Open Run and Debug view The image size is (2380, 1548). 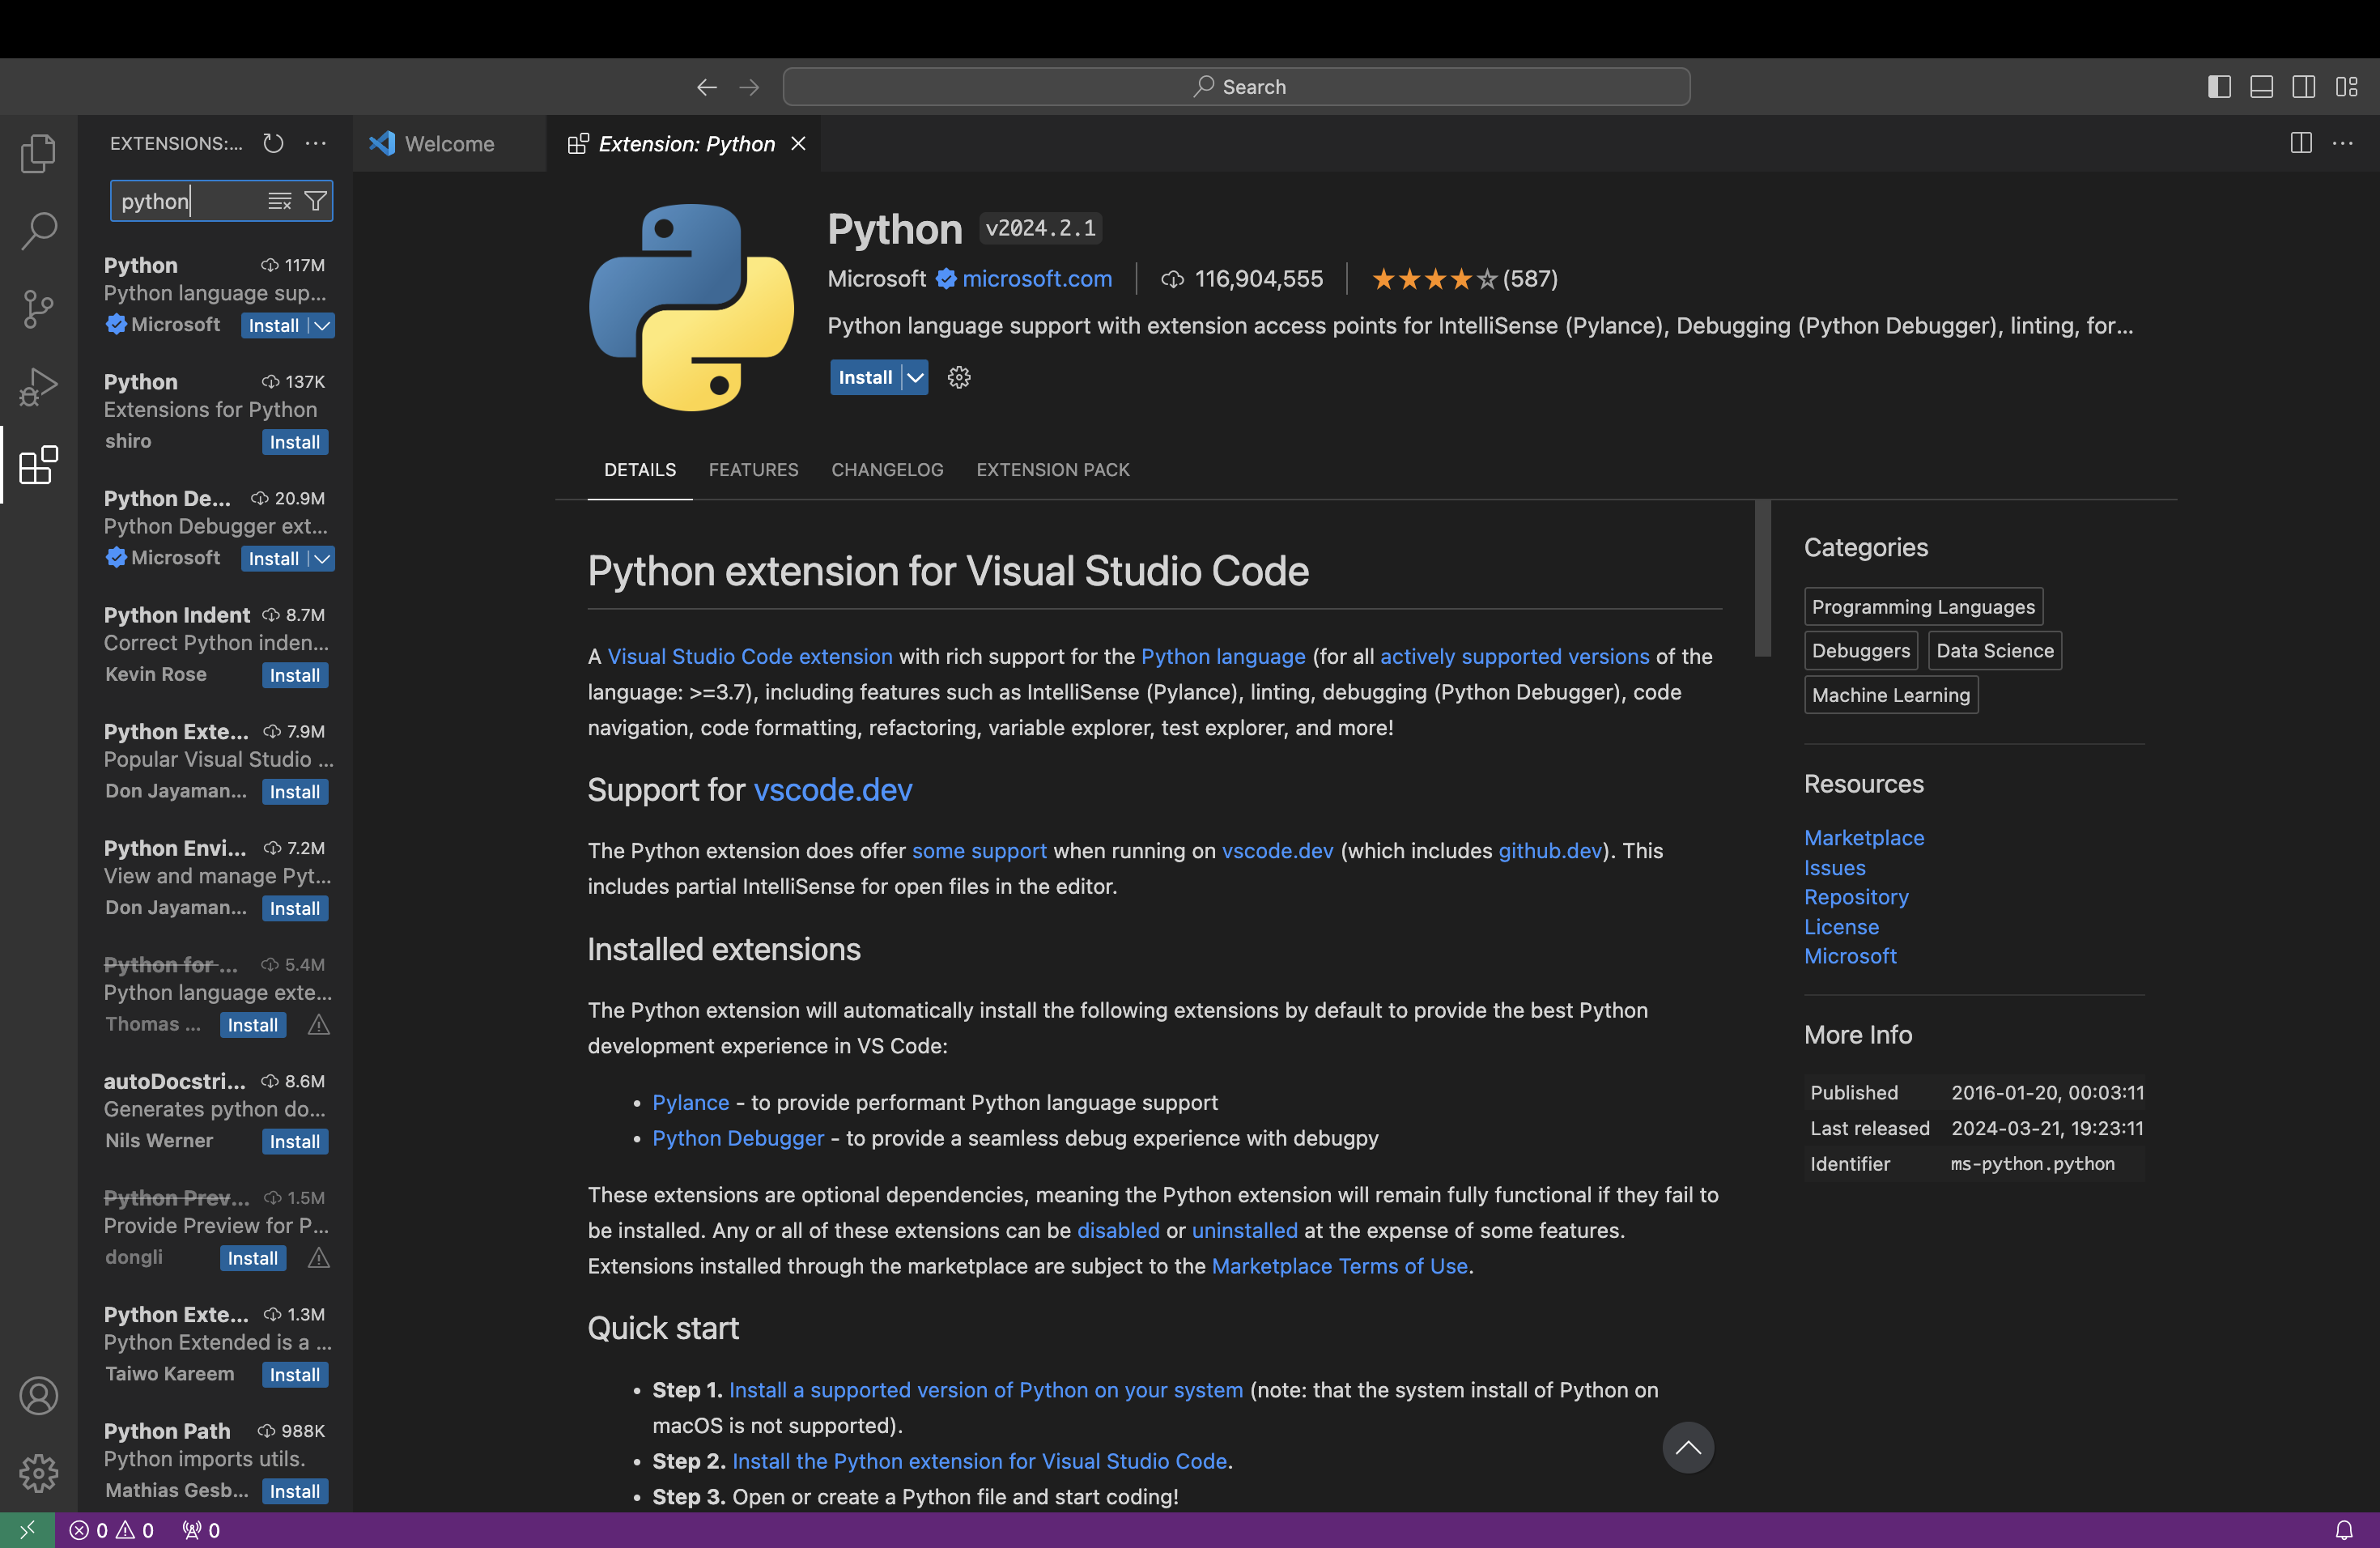(x=38, y=386)
